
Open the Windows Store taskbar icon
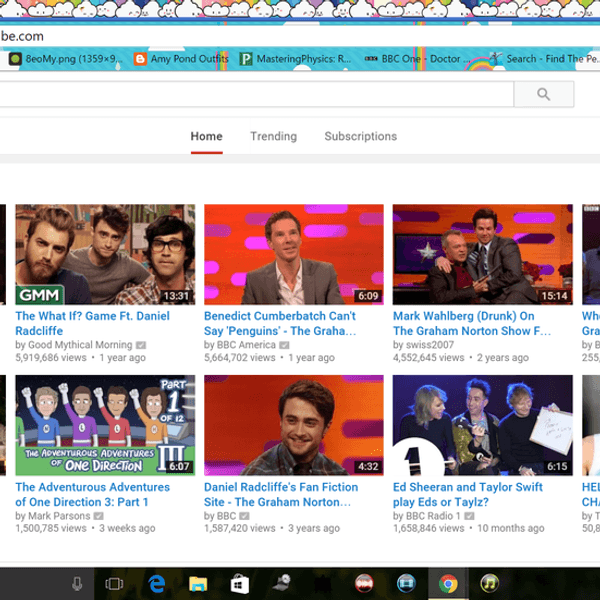coord(240,584)
